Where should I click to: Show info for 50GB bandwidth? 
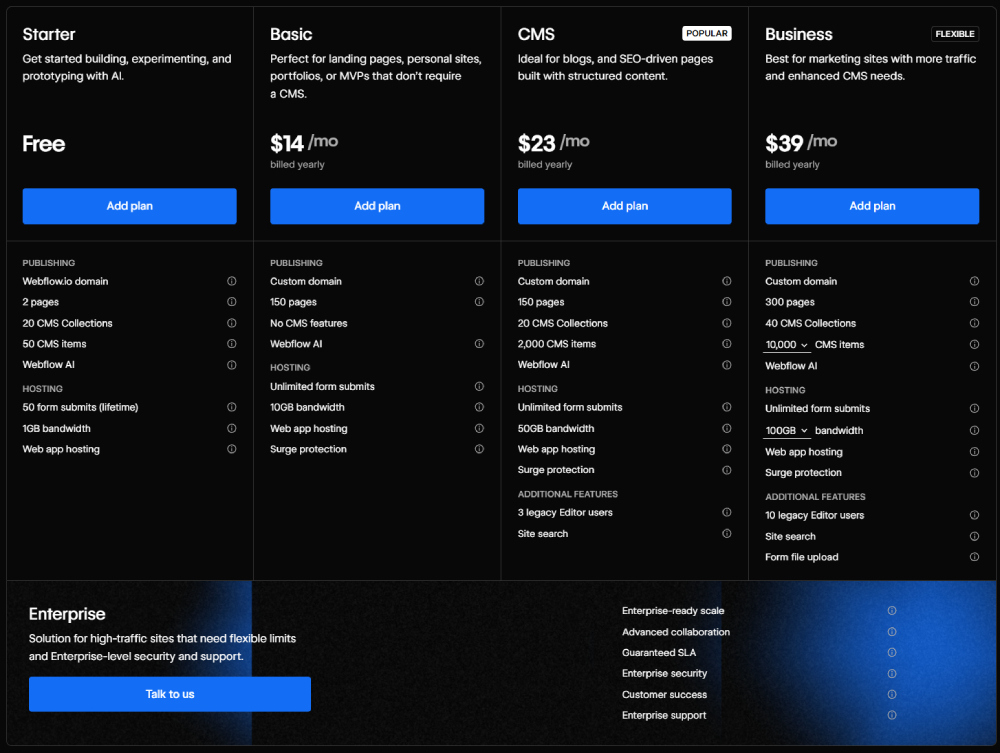coord(726,428)
